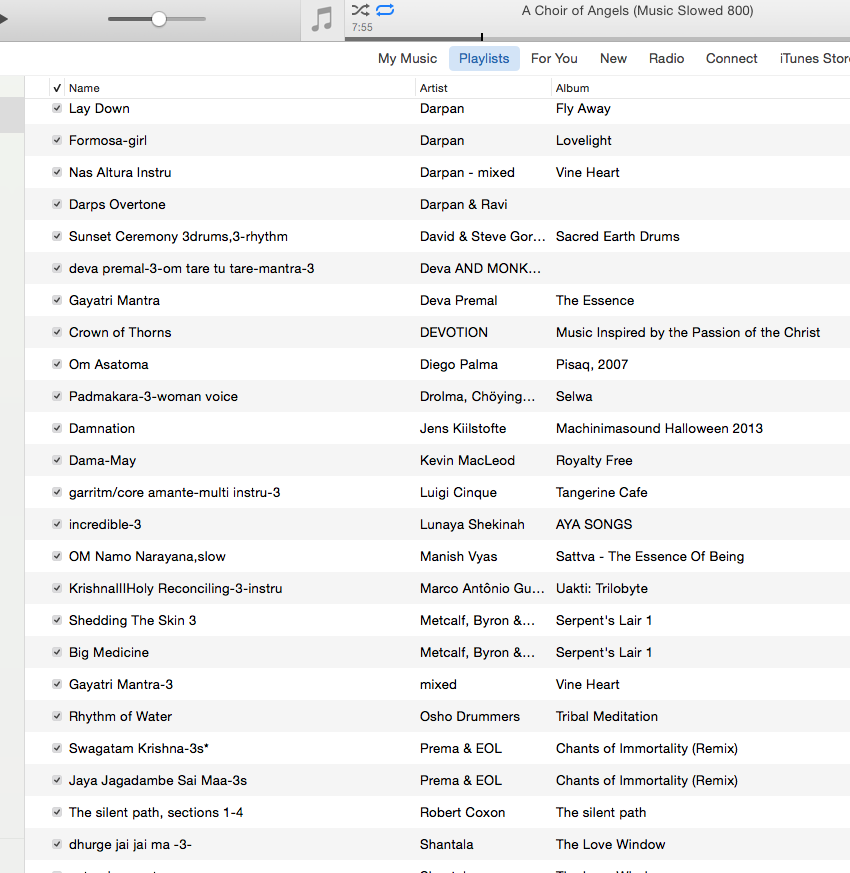This screenshot has height=873, width=850.
Task: Toggle the incredible-3 checkbox
Action: pyautogui.click(x=57, y=524)
